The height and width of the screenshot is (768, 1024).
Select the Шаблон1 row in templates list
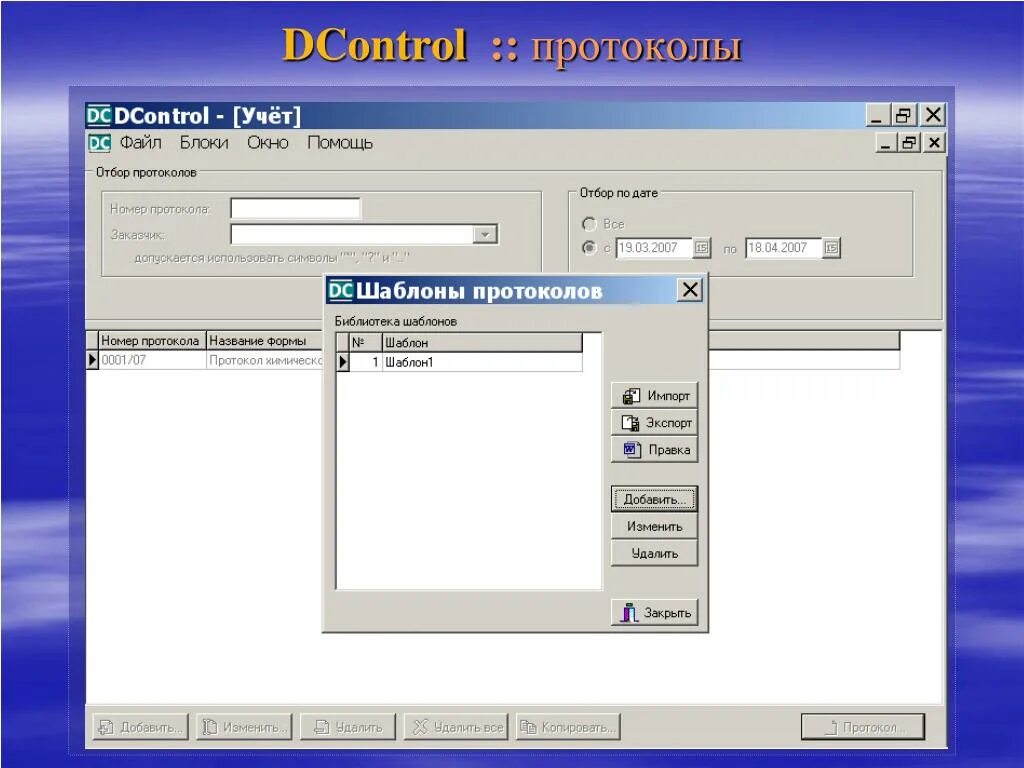(x=459, y=362)
